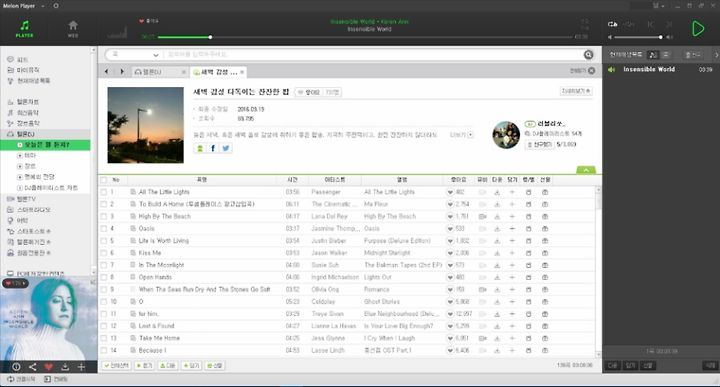Open the equalizer bars icon
Image resolution: width=720 pixels, height=387 pixels.
click(117, 33)
